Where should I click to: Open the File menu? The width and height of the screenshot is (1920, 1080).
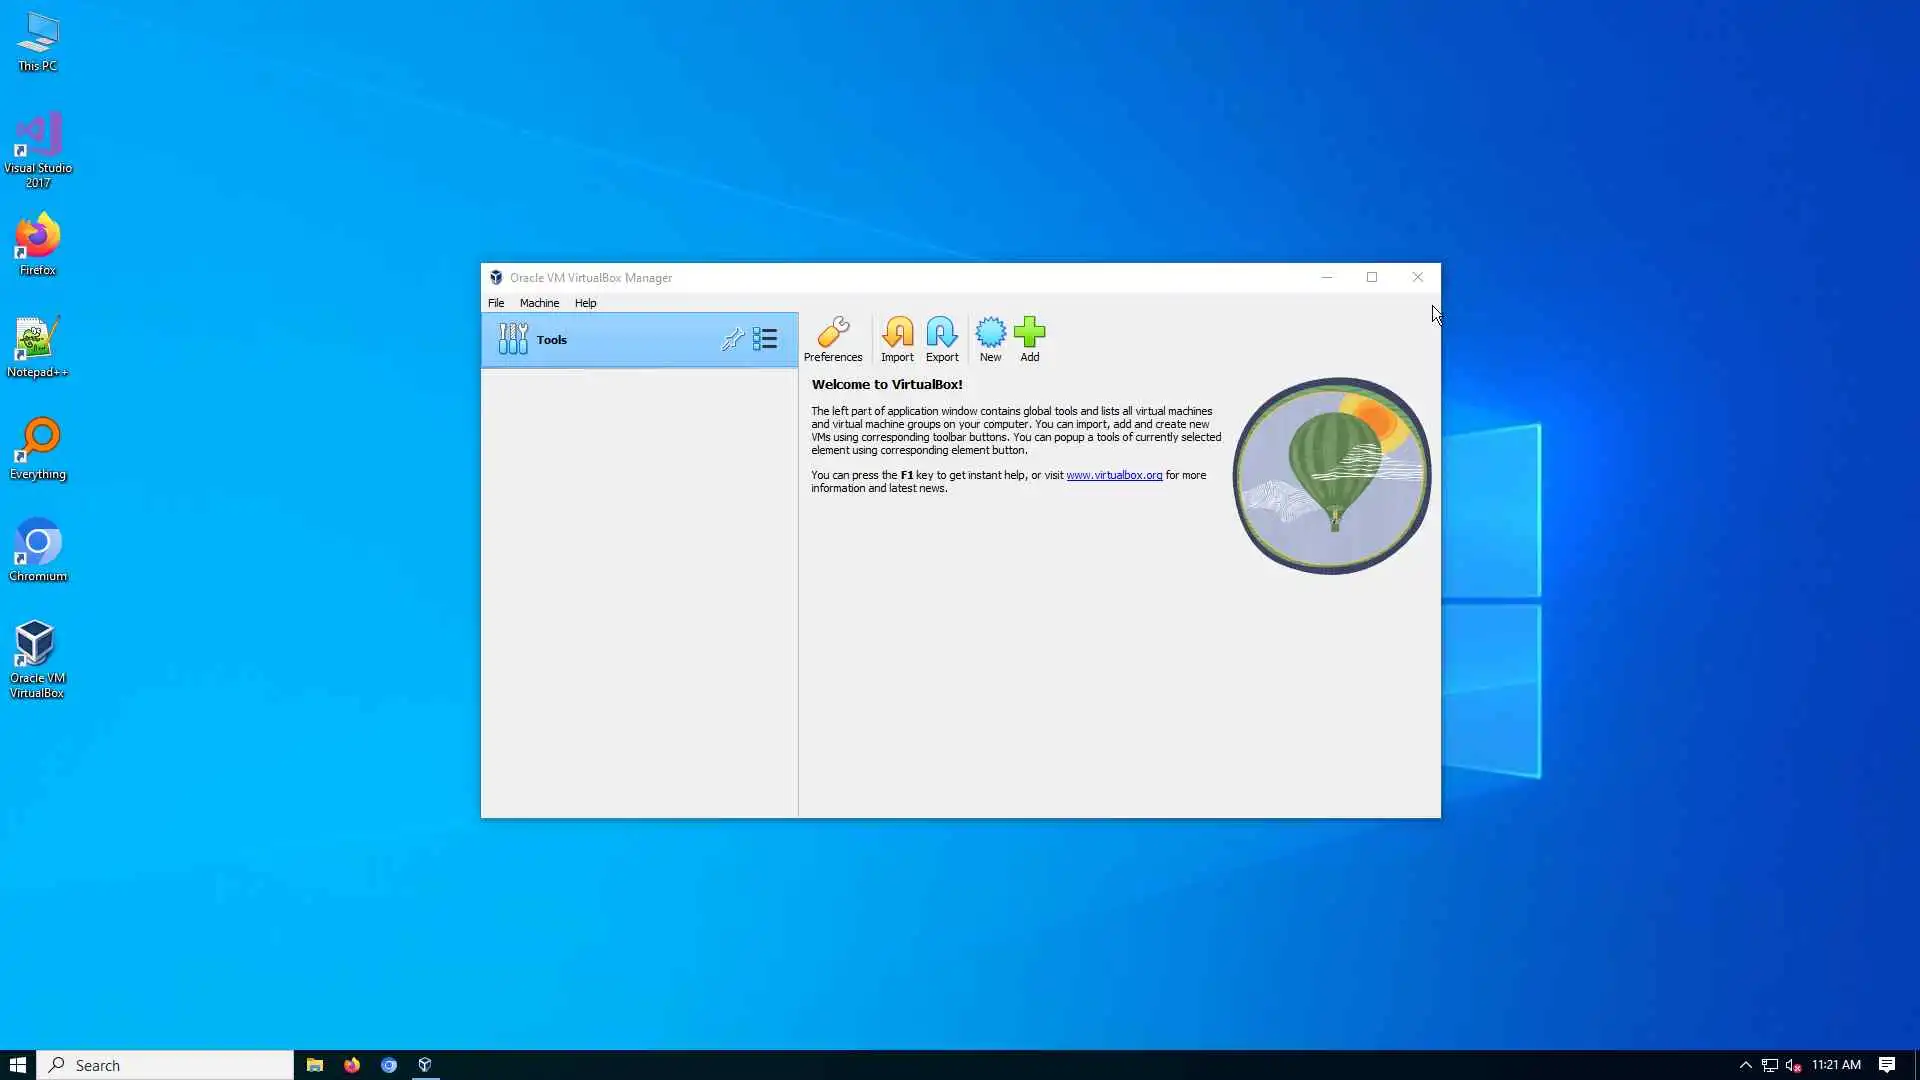[496, 303]
